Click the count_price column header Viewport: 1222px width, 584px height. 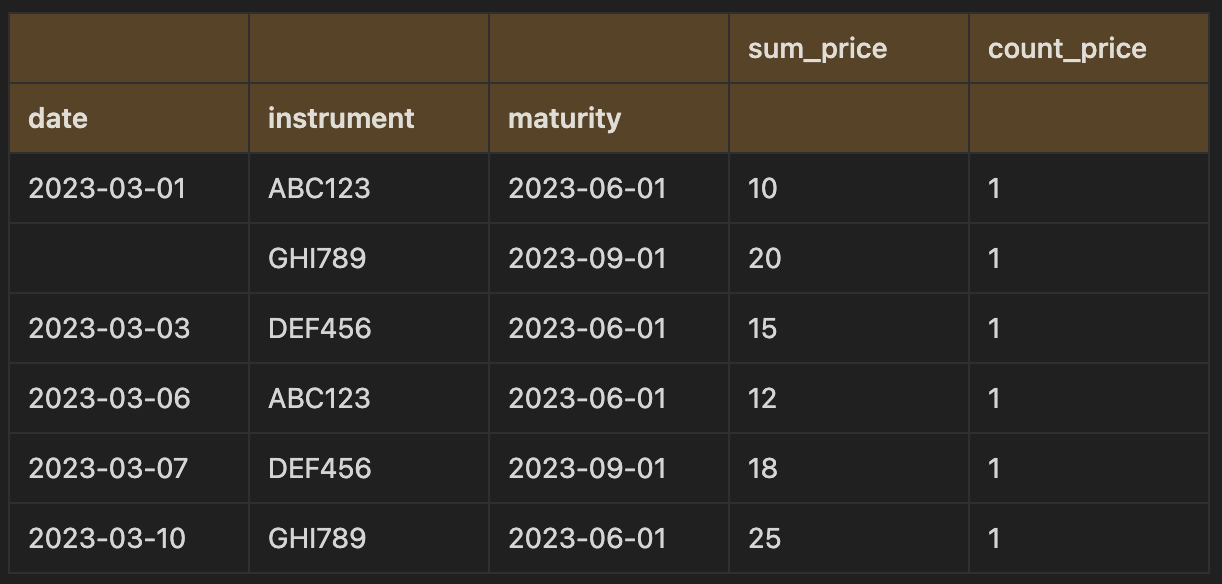pyautogui.click(x=1088, y=48)
